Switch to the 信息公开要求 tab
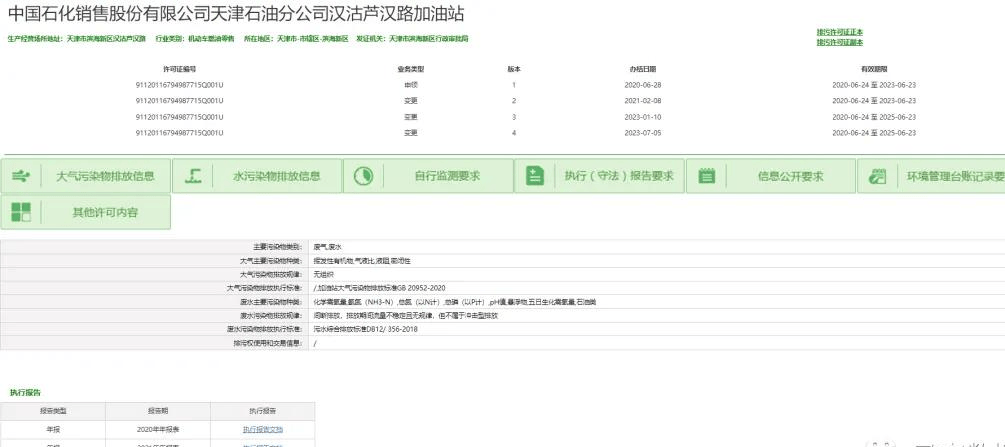Image resolution: width=1005 pixels, height=447 pixels. pyautogui.click(x=771, y=176)
